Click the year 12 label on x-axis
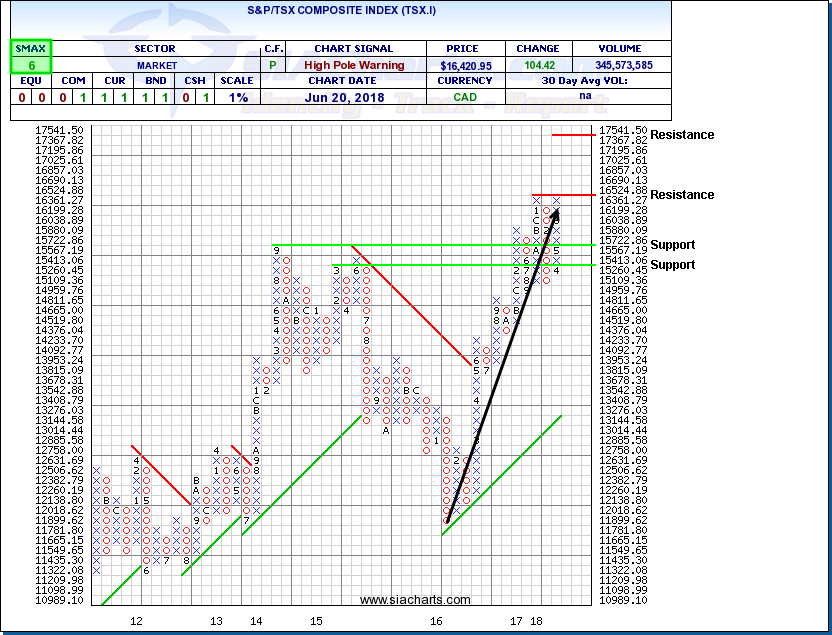Viewport: 832px width, 635px height. (x=136, y=621)
